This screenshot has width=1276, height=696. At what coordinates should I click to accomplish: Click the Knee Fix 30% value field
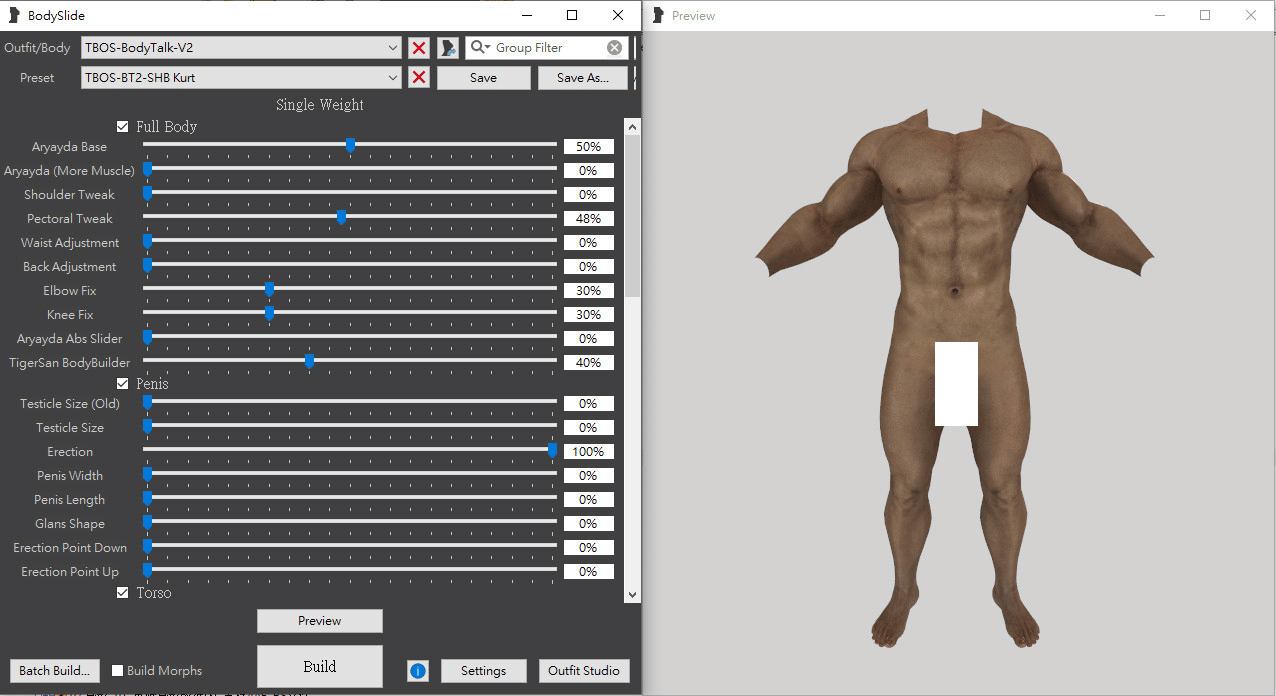click(x=588, y=315)
